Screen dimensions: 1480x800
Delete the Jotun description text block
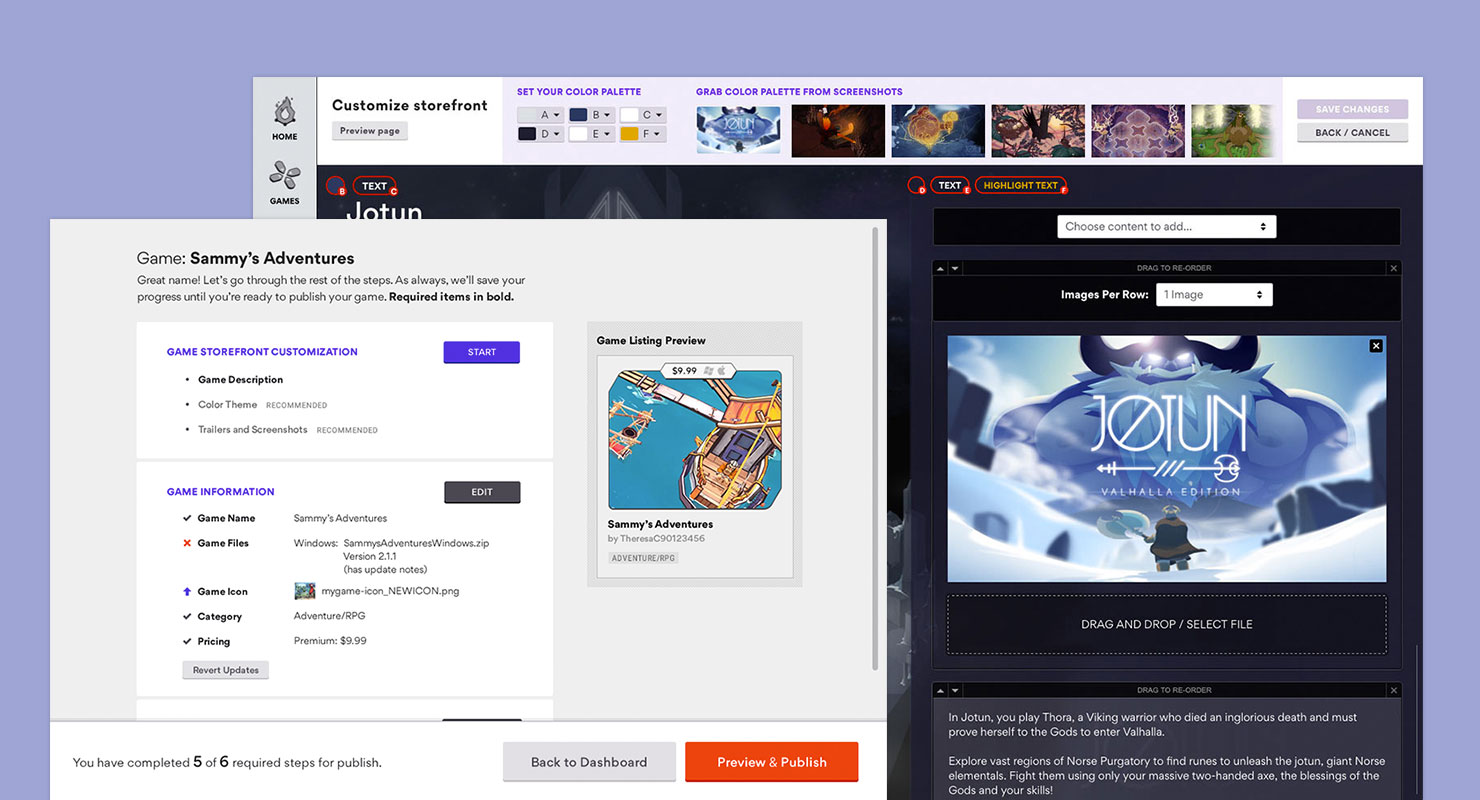1394,690
